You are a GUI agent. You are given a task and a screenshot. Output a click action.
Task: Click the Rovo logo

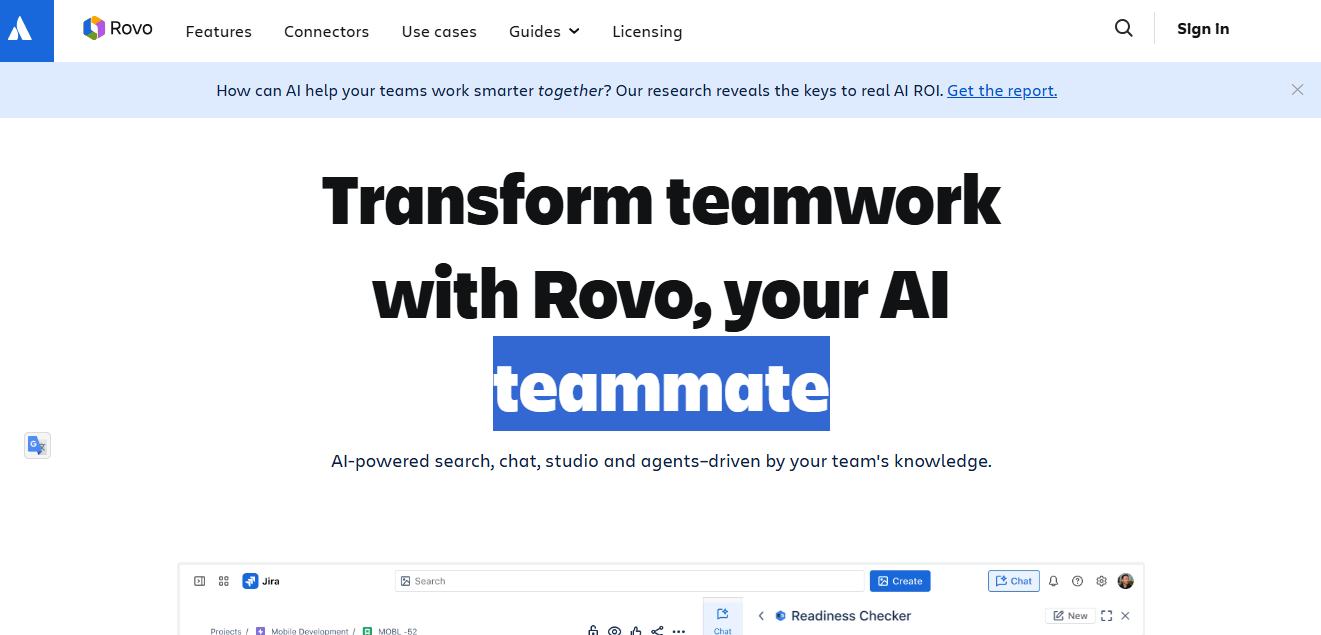[x=118, y=29]
